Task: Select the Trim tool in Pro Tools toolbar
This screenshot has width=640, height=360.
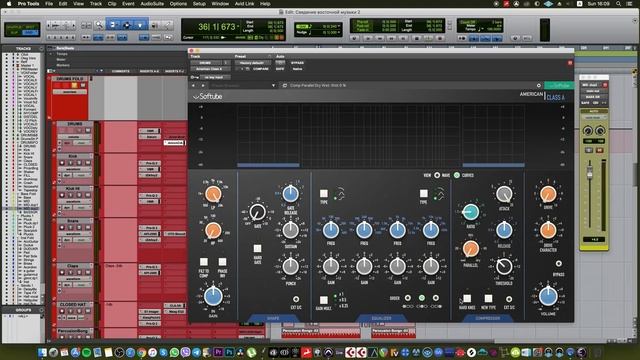Action: (113, 25)
